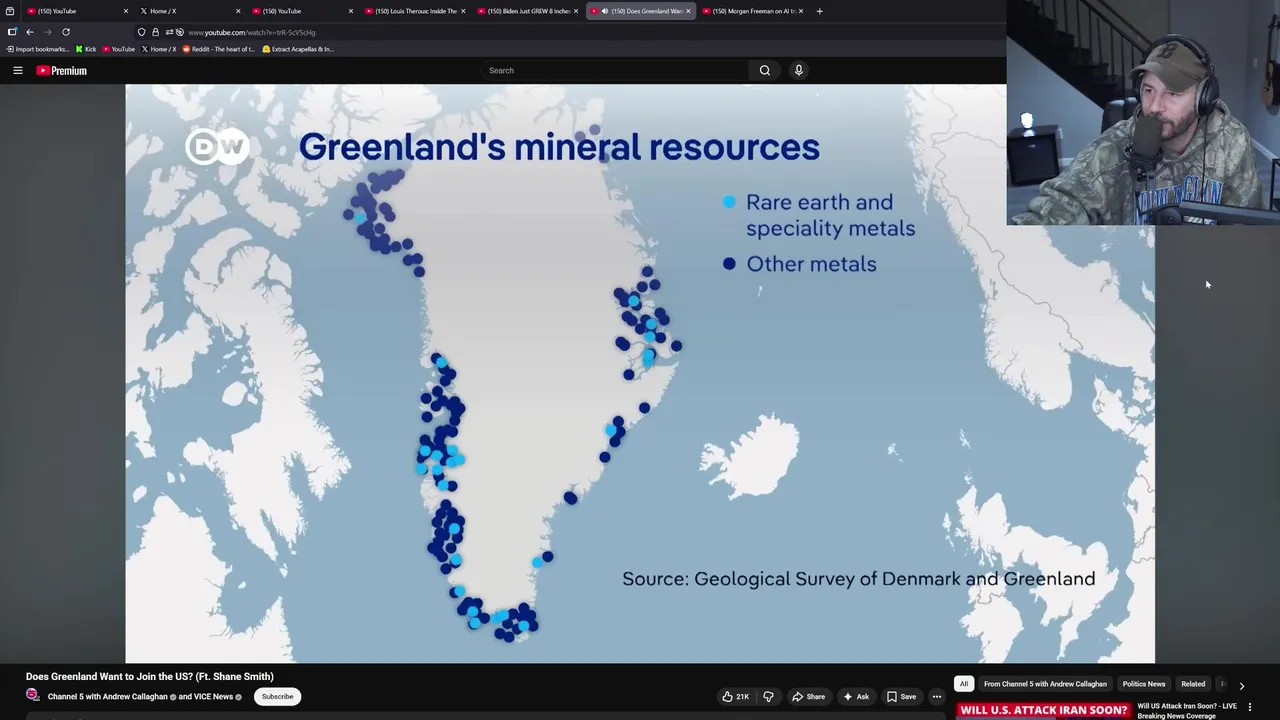The image size is (1280, 720).
Task: Open Channel 5 channel avatar
Action: tap(33, 695)
